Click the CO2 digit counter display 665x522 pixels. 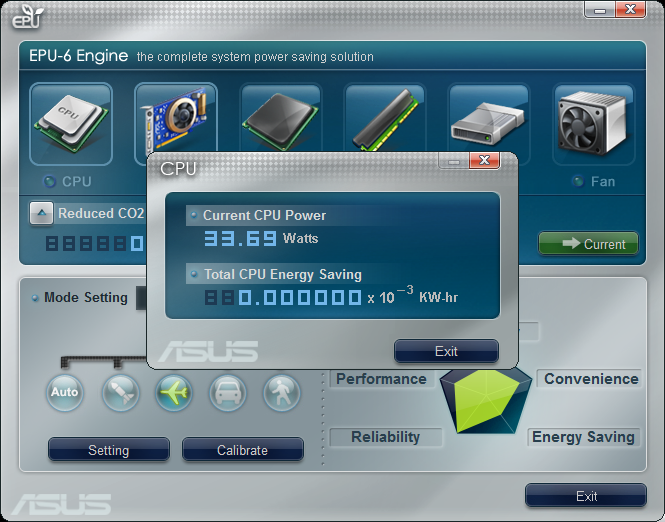point(95,243)
